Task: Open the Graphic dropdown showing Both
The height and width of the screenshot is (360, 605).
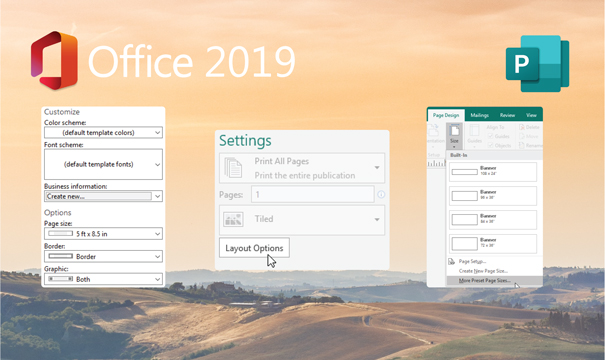Action: click(x=103, y=279)
